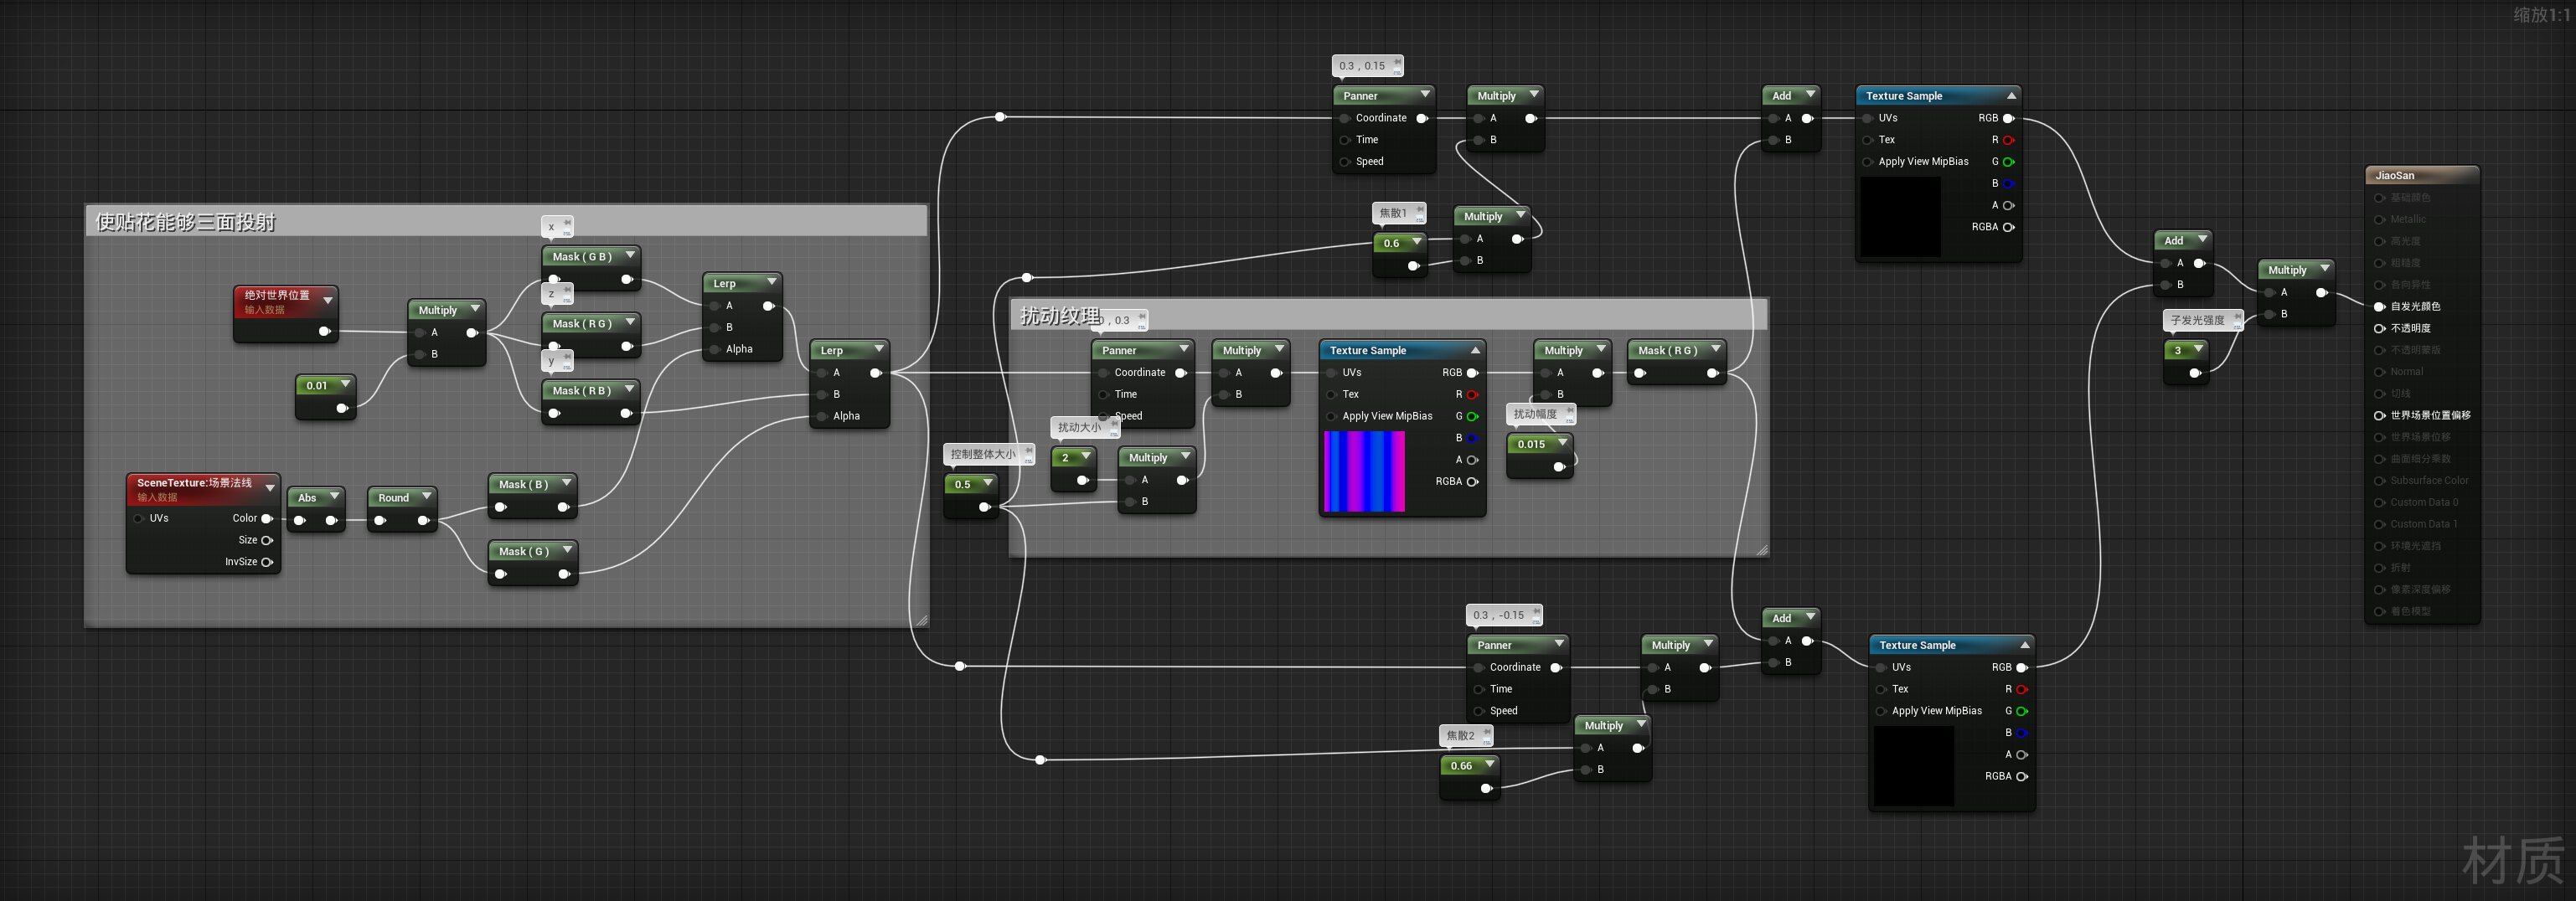2576x901 pixels.
Task: Select the purple-blue texture preview thumbnail
Action: click(1364, 471)
